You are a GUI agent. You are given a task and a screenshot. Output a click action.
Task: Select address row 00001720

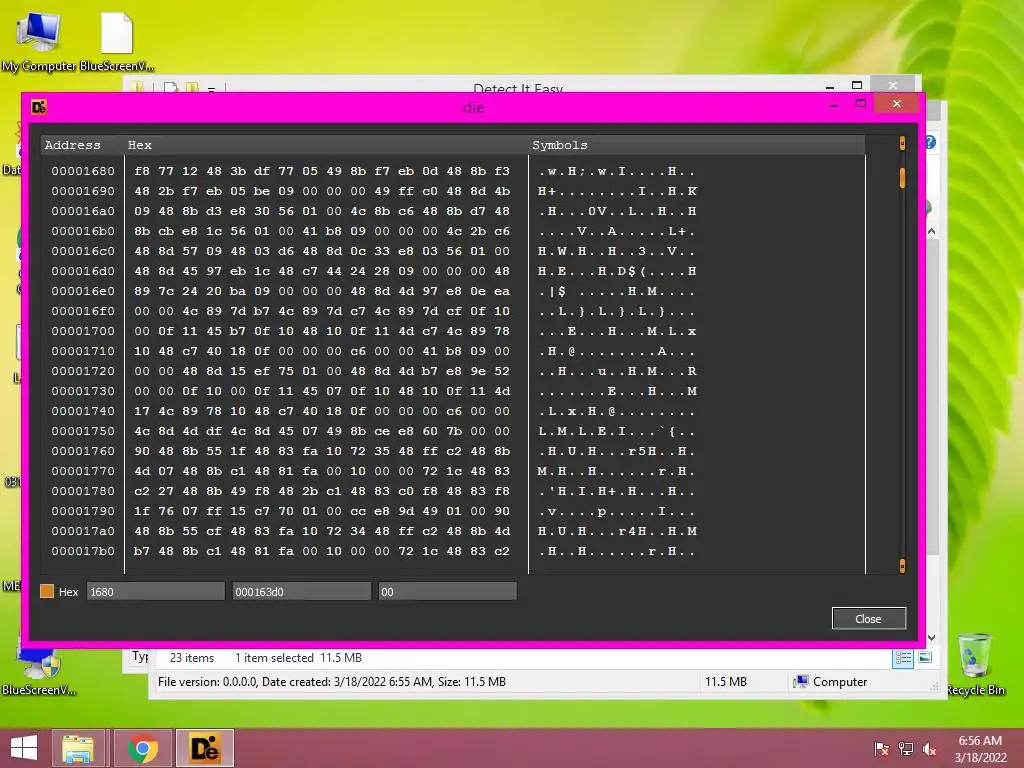tap(83, 371)
